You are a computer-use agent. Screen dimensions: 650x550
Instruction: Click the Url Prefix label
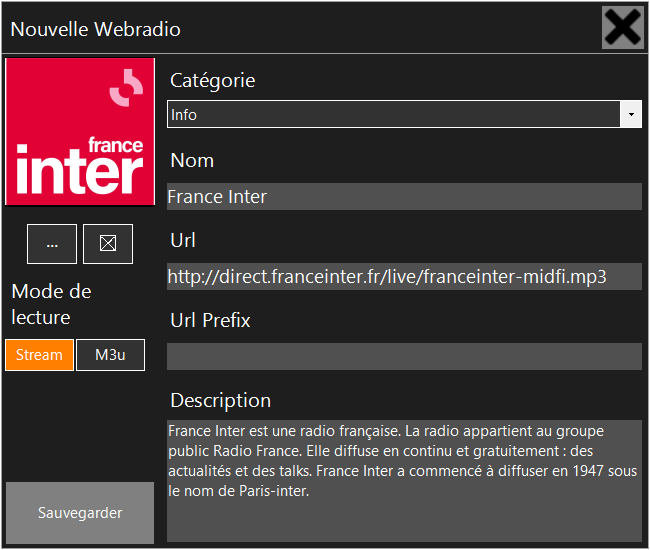coord(211,320)
